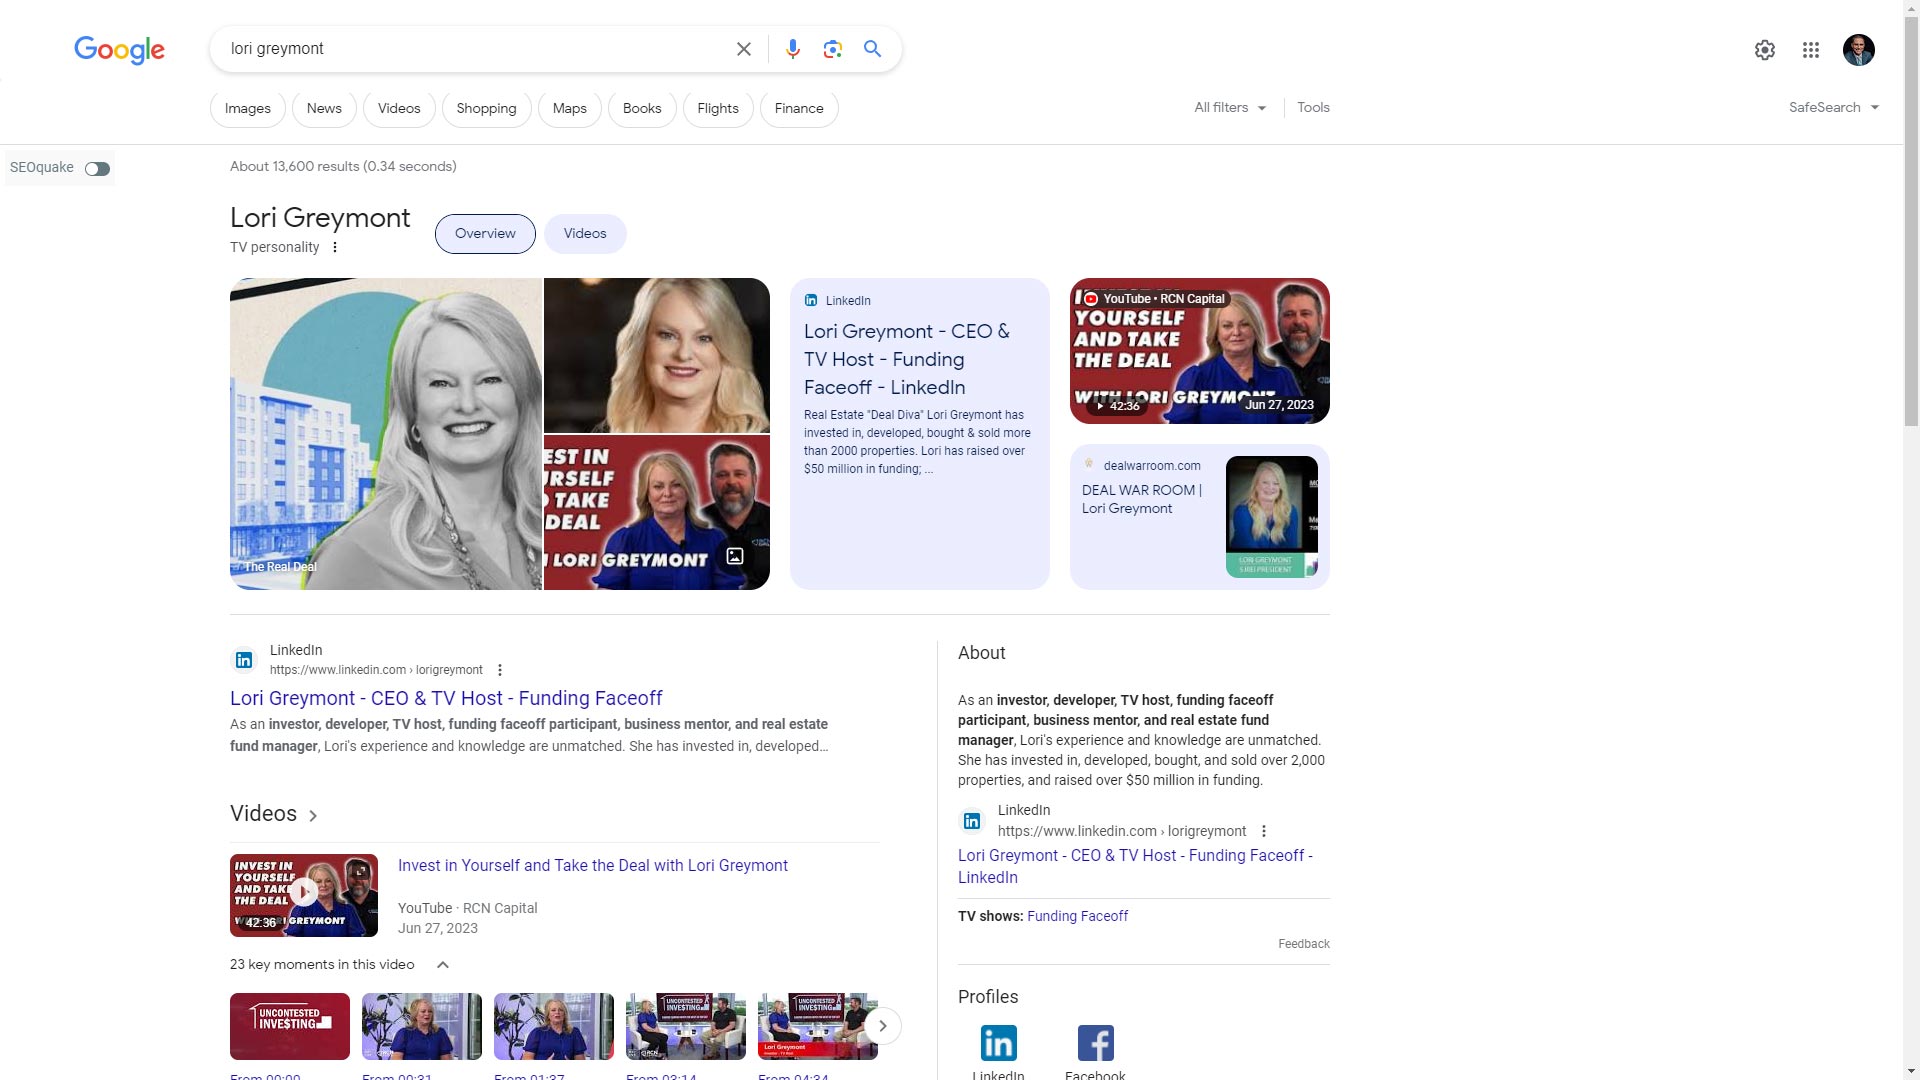
Task: Open the All filters dropdown
Action: [1230, 108]
